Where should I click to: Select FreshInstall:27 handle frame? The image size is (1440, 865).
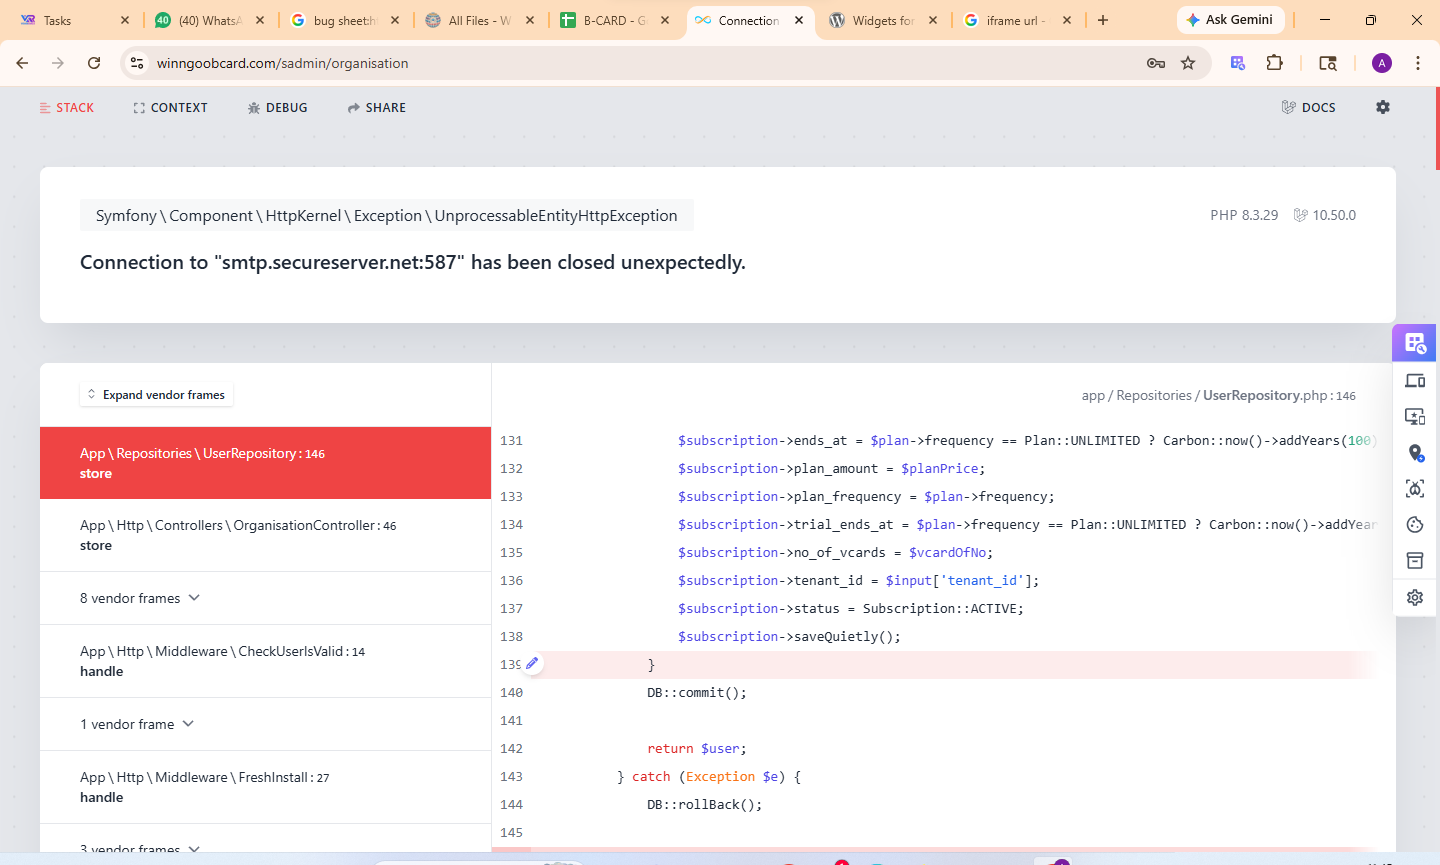265,787
